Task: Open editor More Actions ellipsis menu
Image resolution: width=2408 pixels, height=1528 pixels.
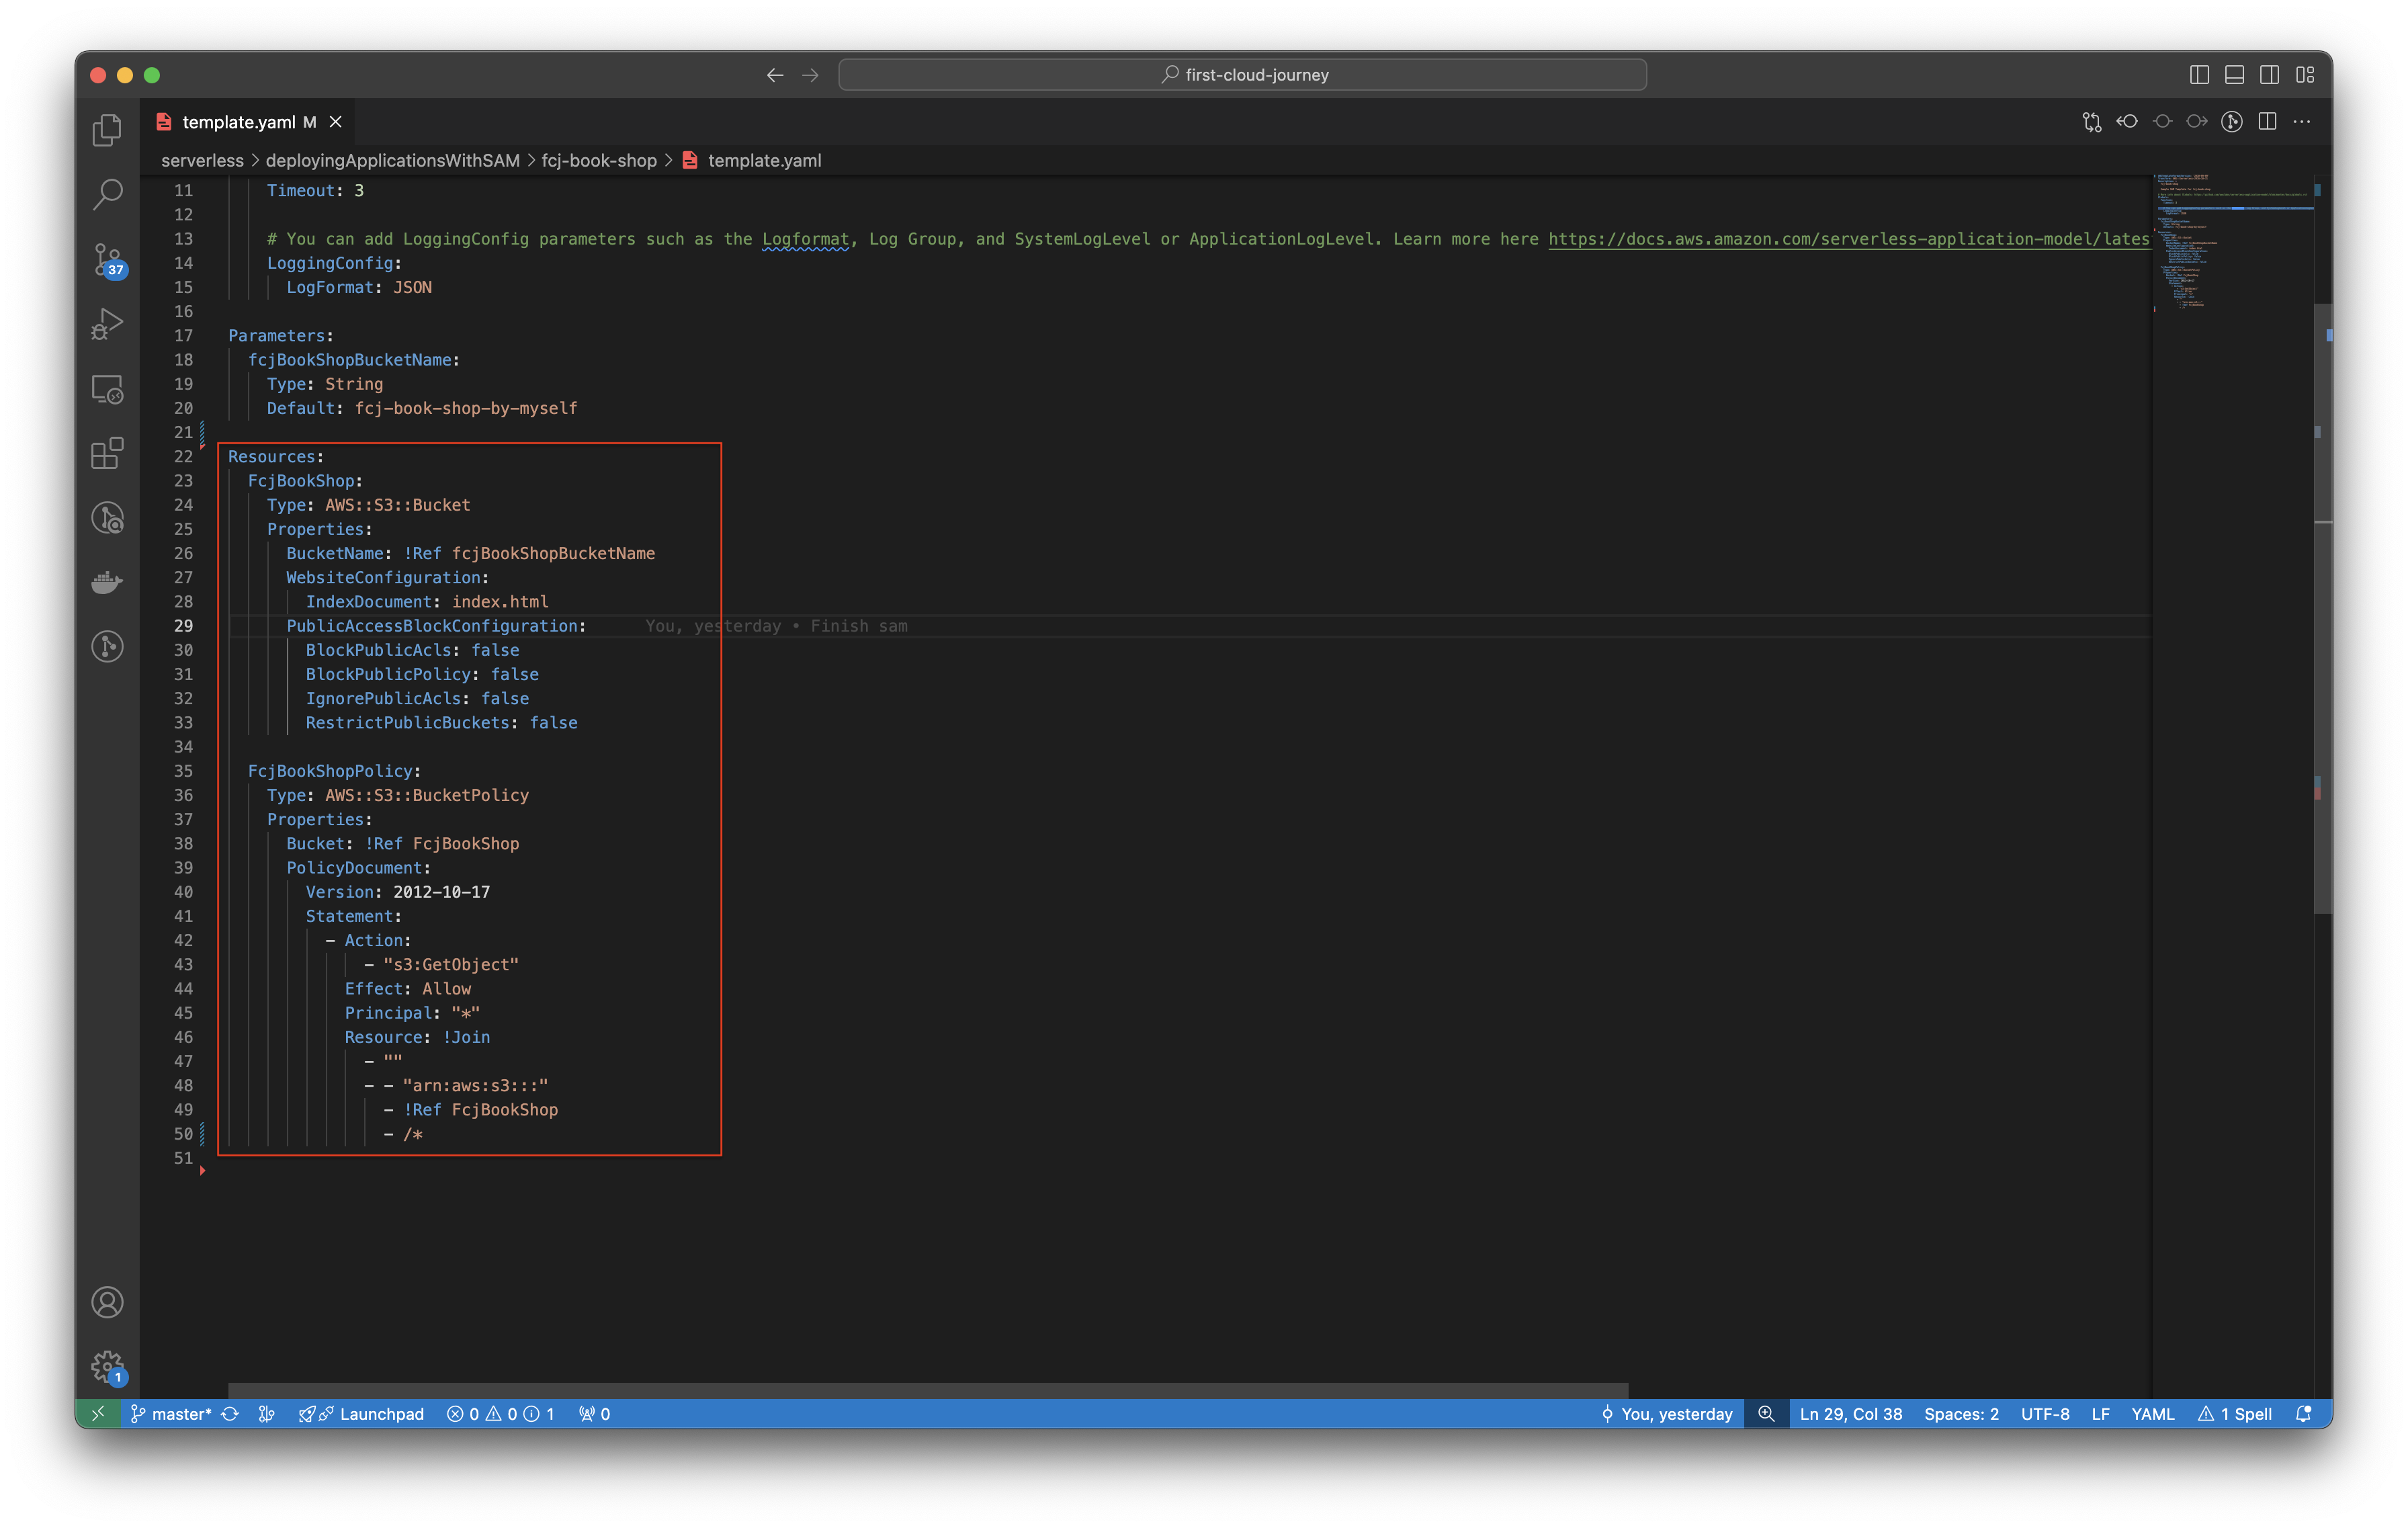Action: 2302,122
